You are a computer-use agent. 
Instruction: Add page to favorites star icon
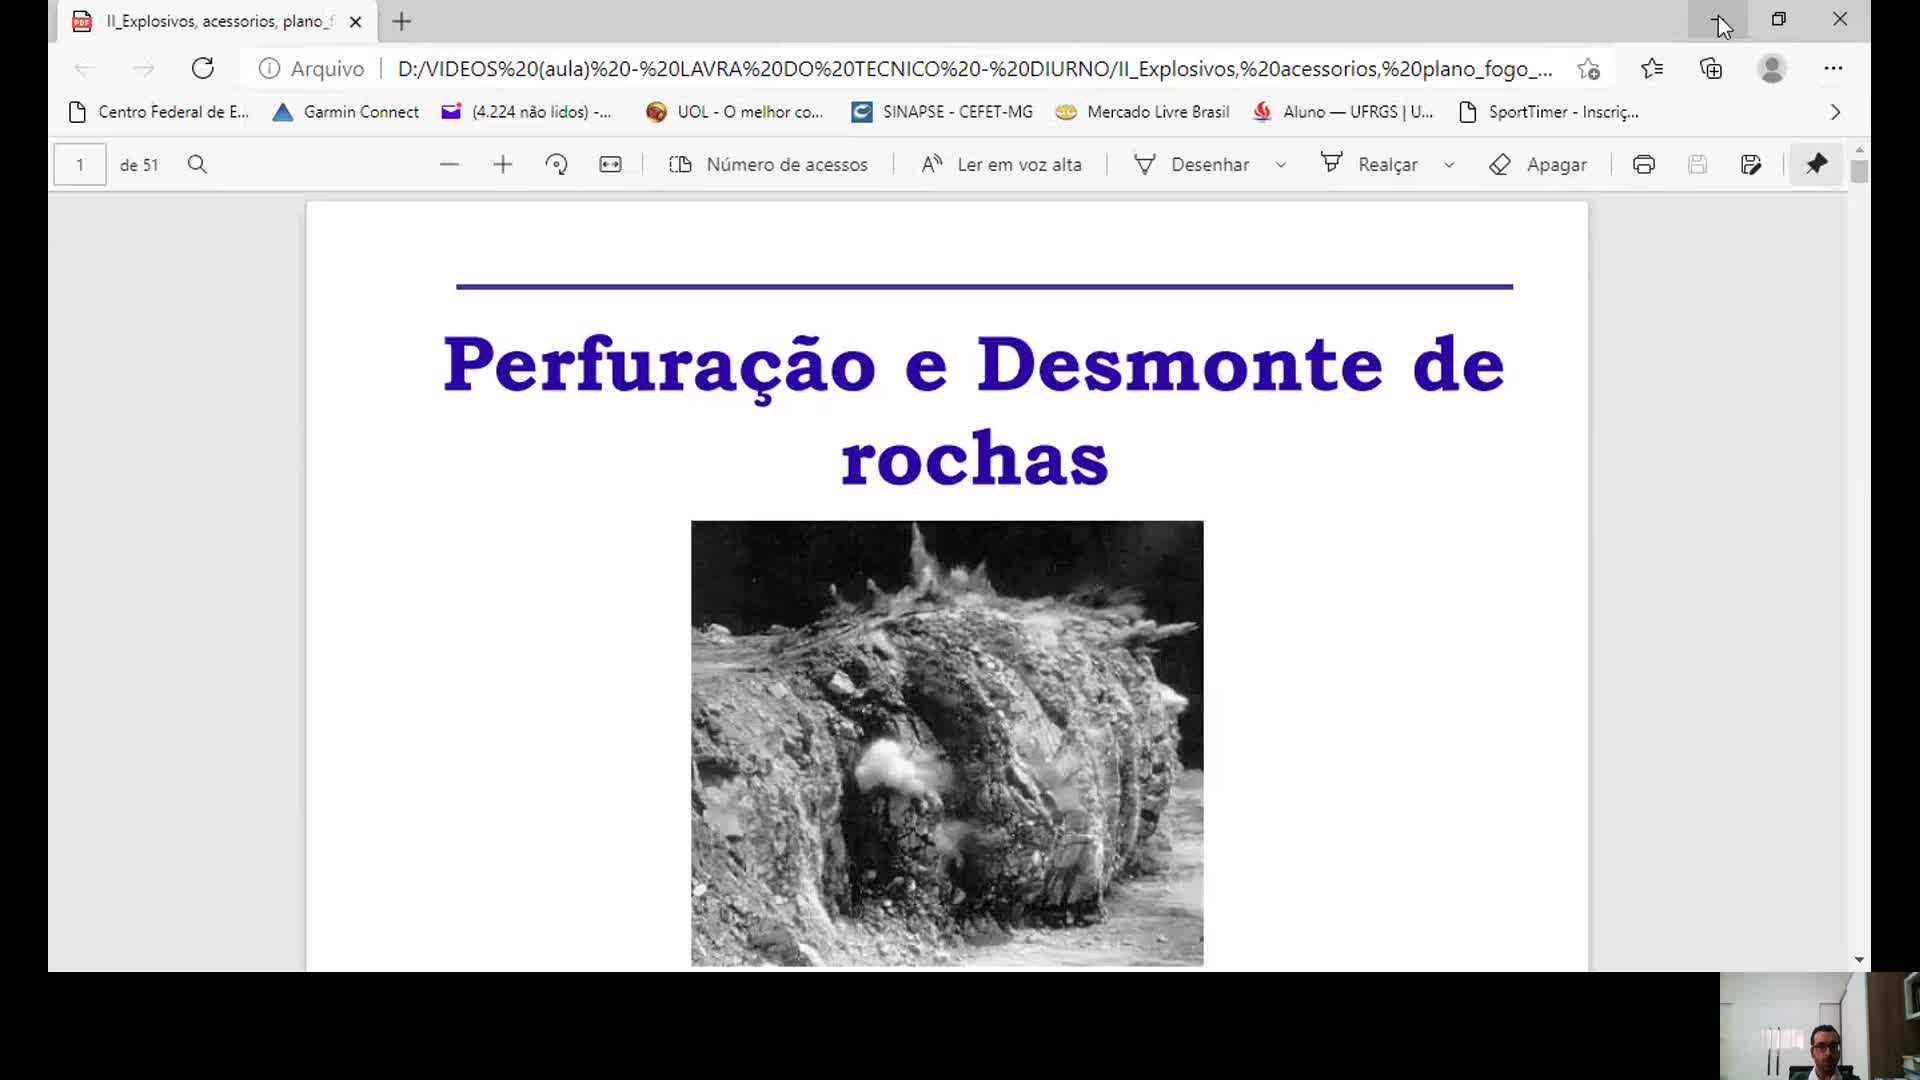1589,69
